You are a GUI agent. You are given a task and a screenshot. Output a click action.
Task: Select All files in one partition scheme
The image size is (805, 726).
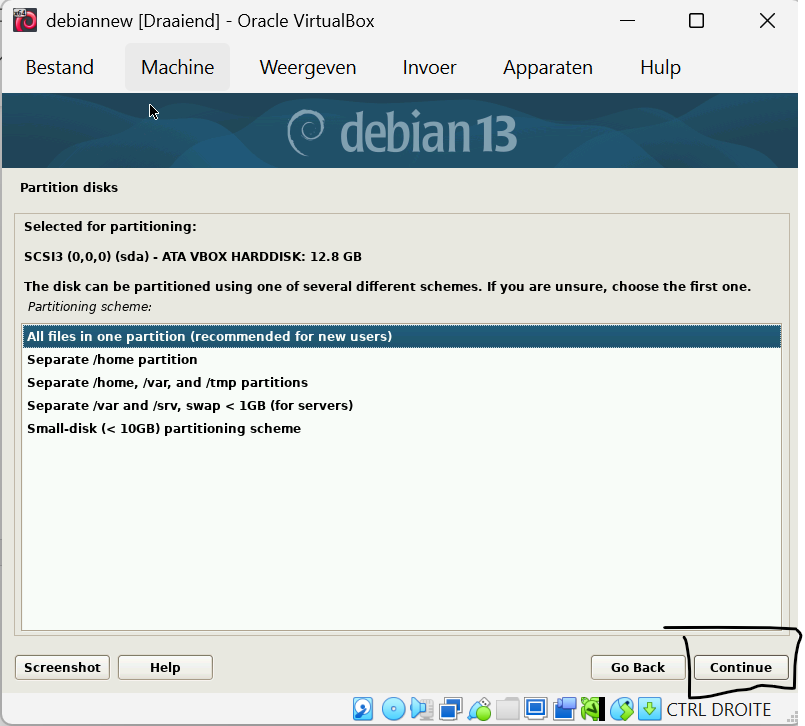click(x=401, y=336)
